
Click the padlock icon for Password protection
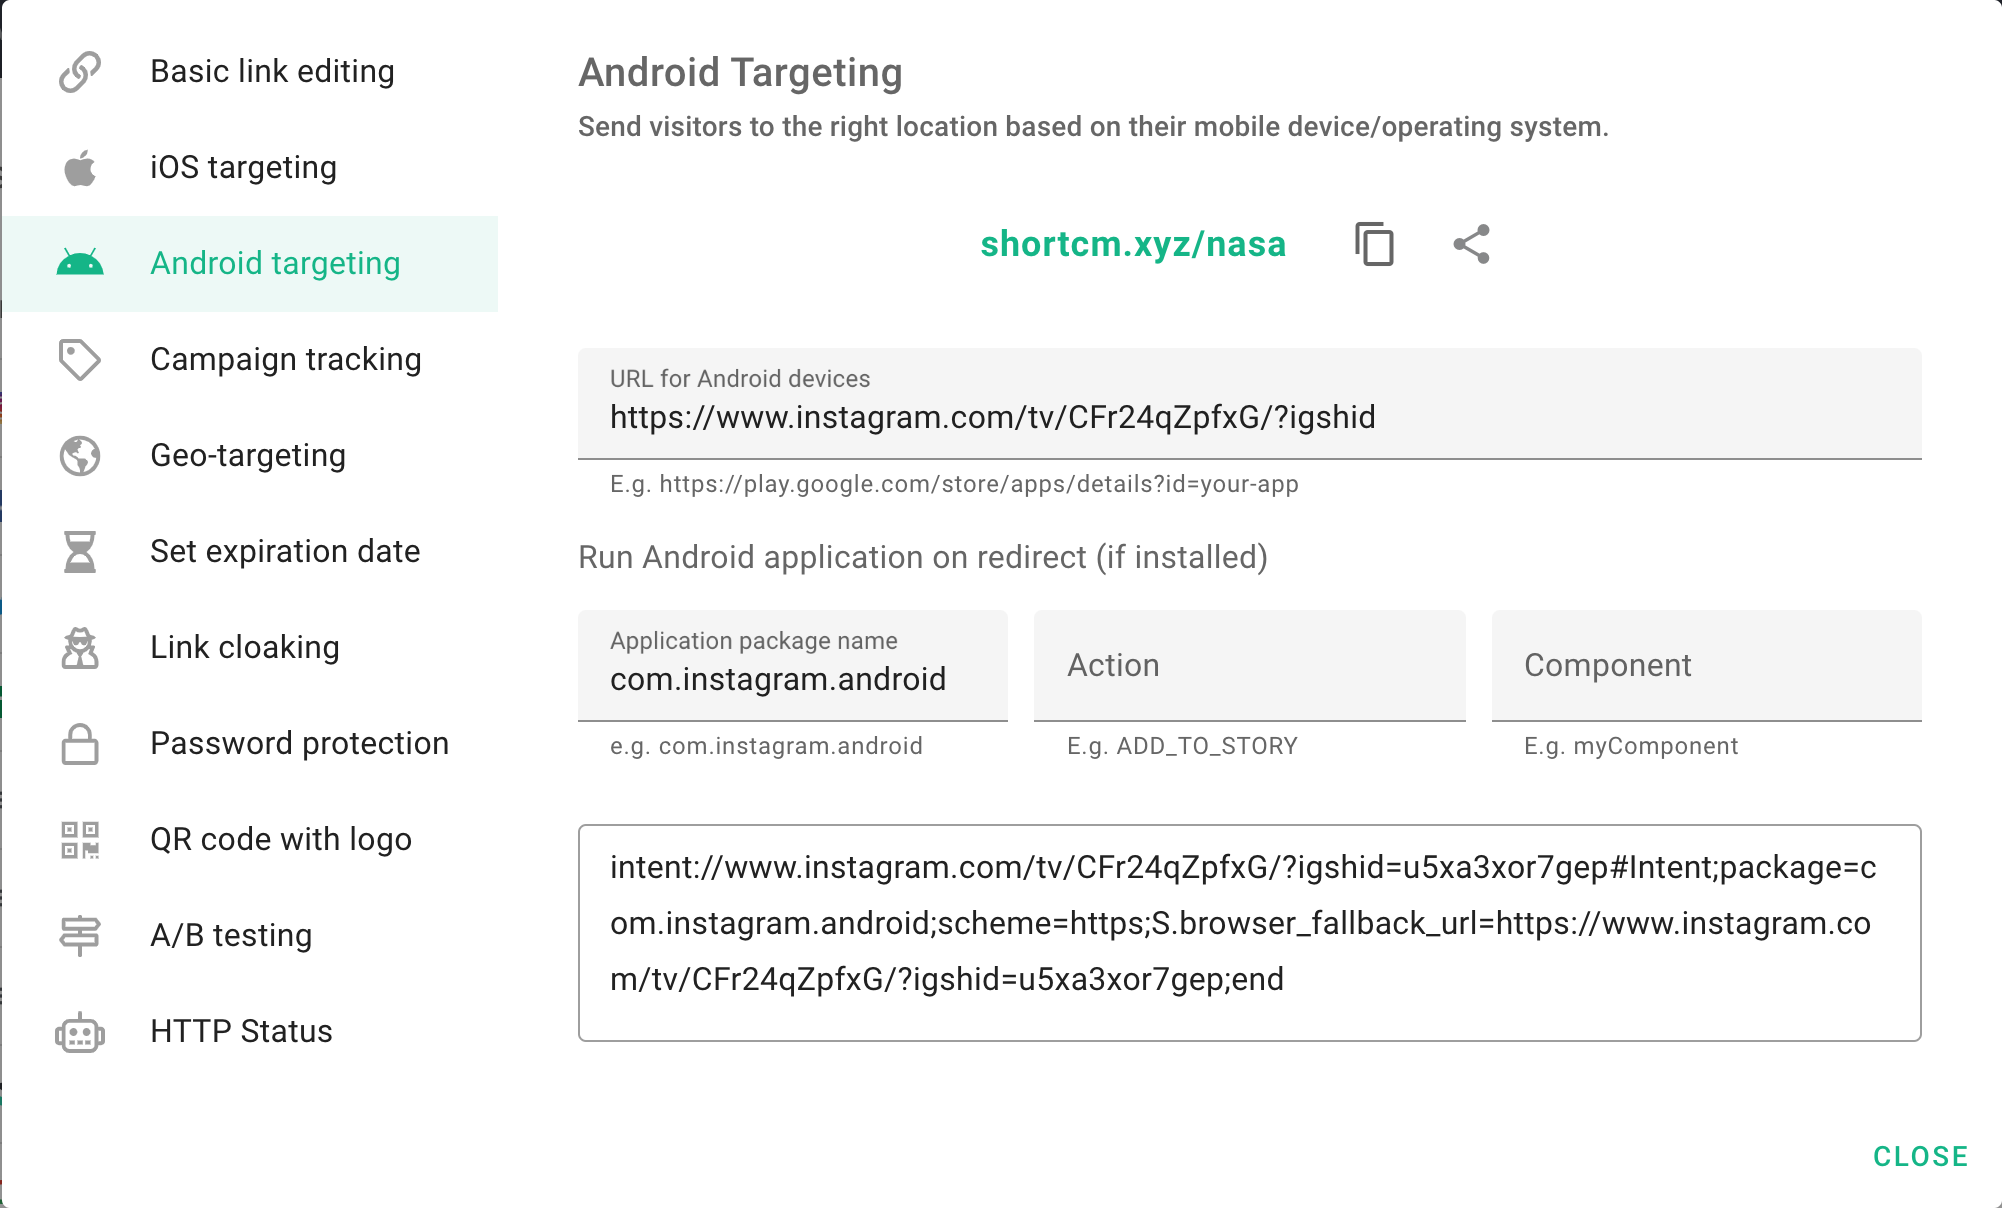pos(80,743)
